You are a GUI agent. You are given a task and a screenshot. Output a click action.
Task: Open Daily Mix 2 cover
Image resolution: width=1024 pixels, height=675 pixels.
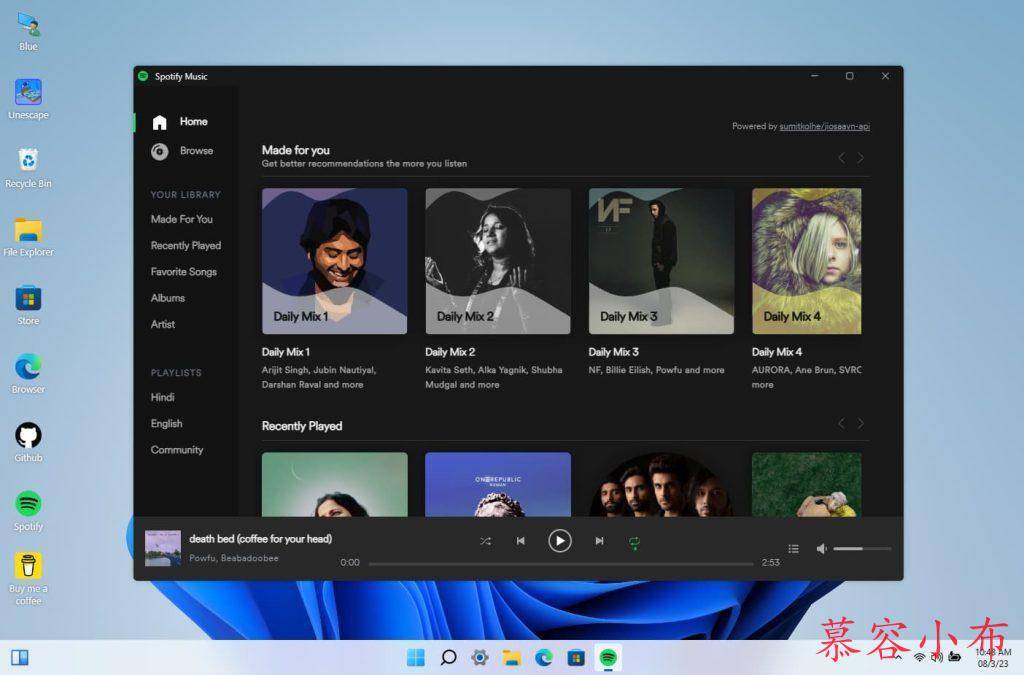pos(498,261)
